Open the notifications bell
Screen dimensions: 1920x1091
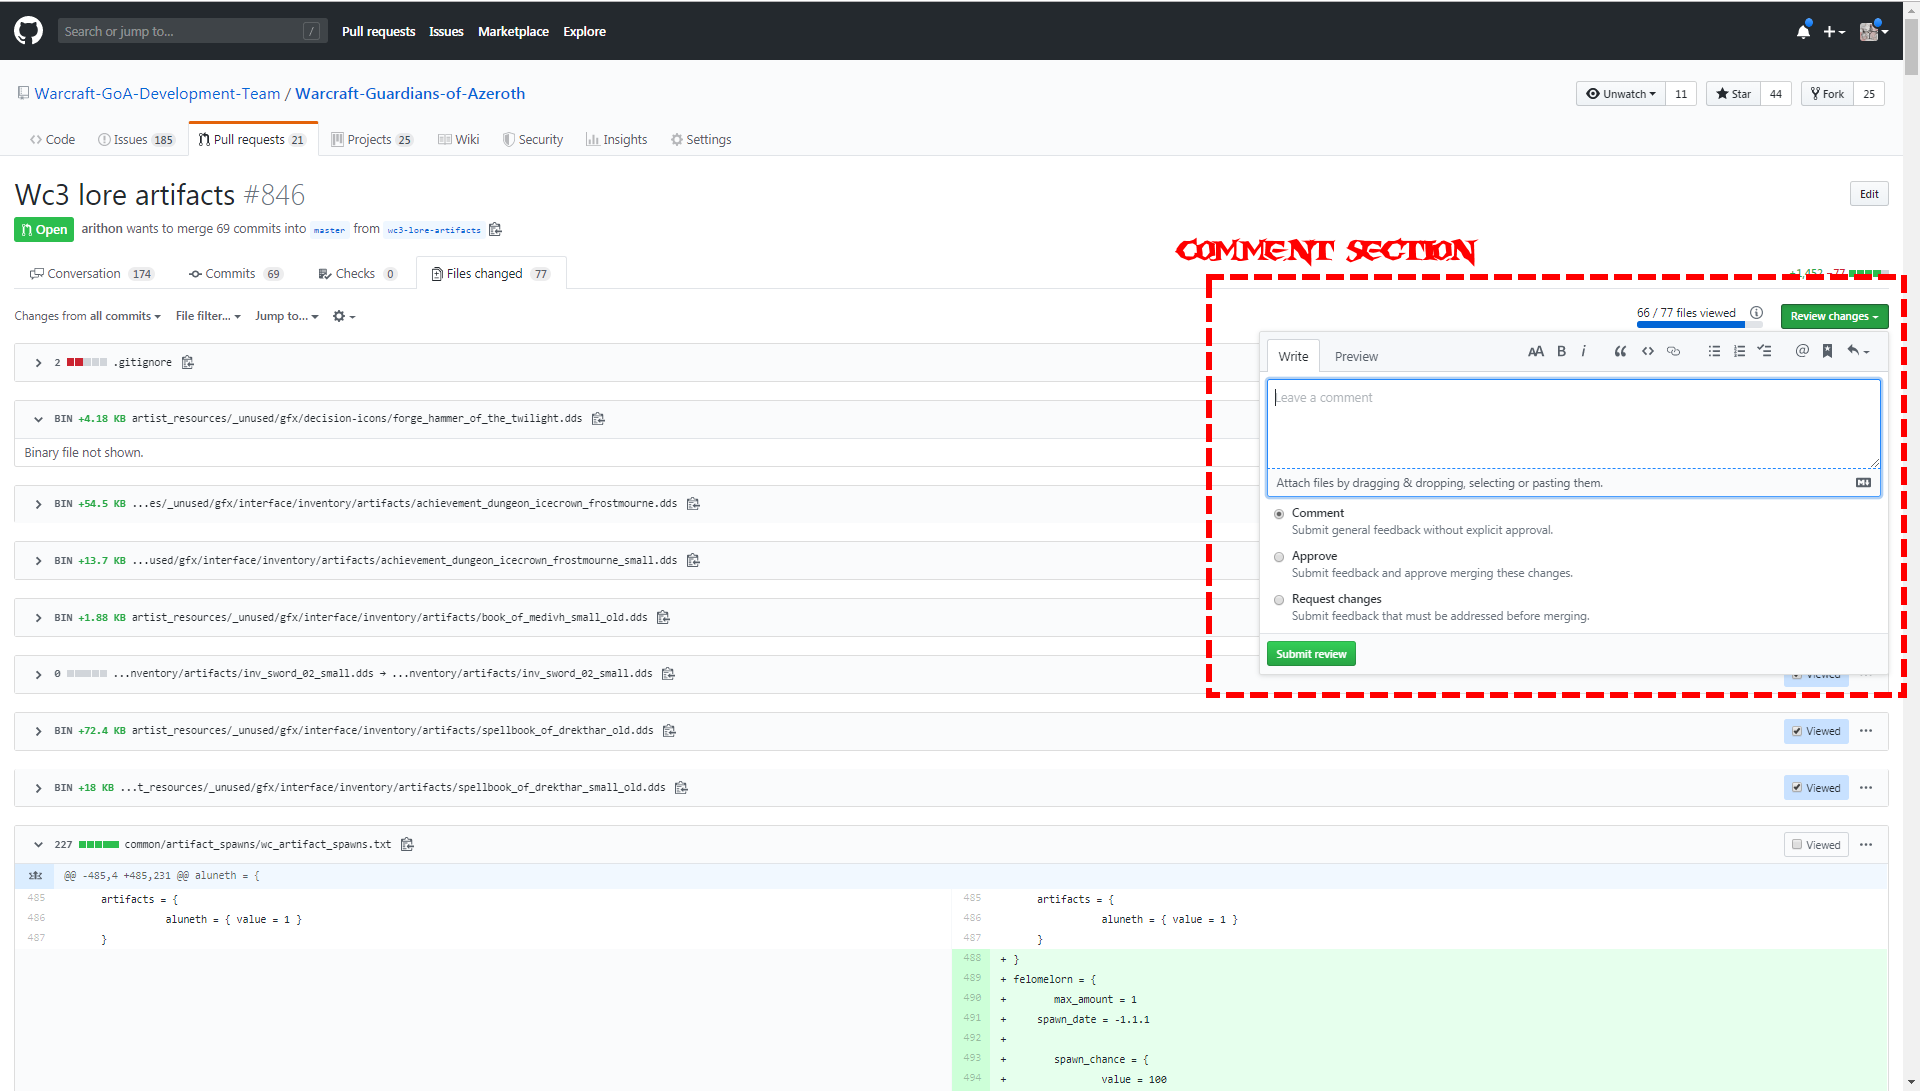coord(1803,32)
